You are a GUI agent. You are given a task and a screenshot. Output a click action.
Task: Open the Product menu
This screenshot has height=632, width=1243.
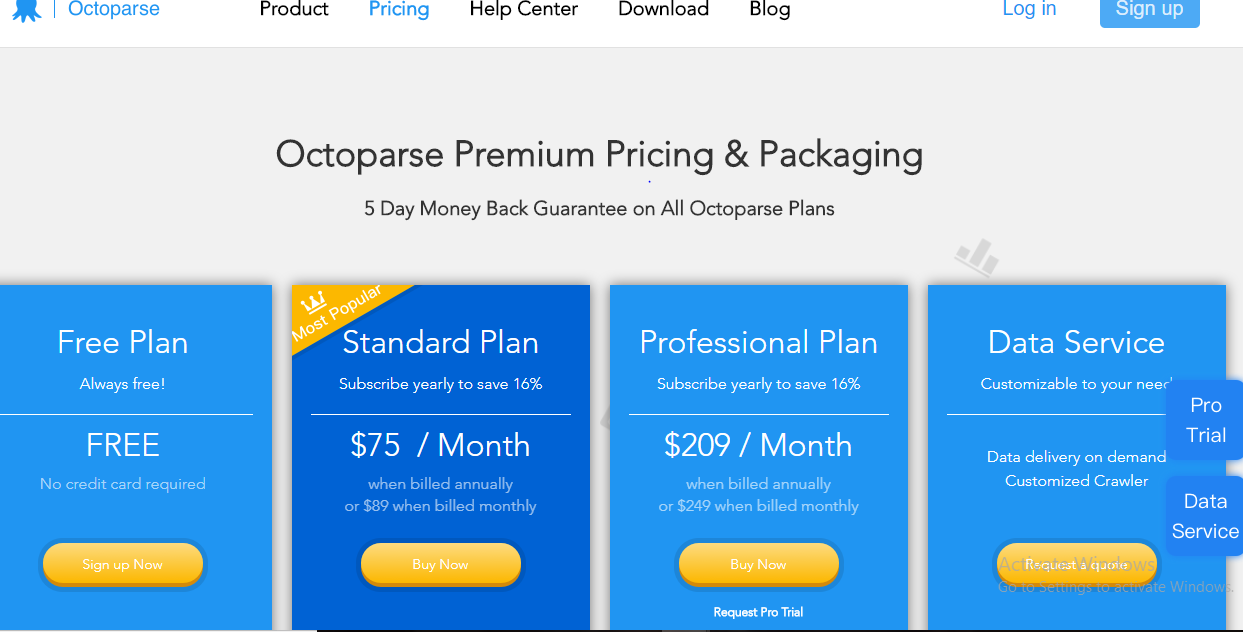point(294,9)
